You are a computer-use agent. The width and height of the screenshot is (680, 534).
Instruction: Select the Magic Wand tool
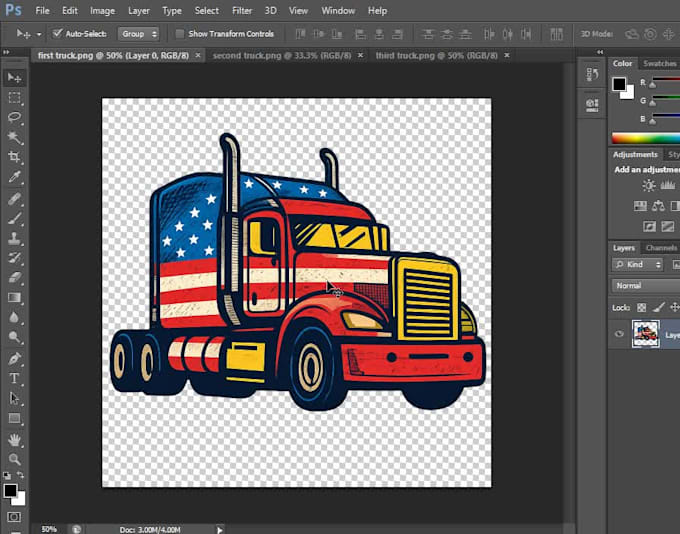14,137
